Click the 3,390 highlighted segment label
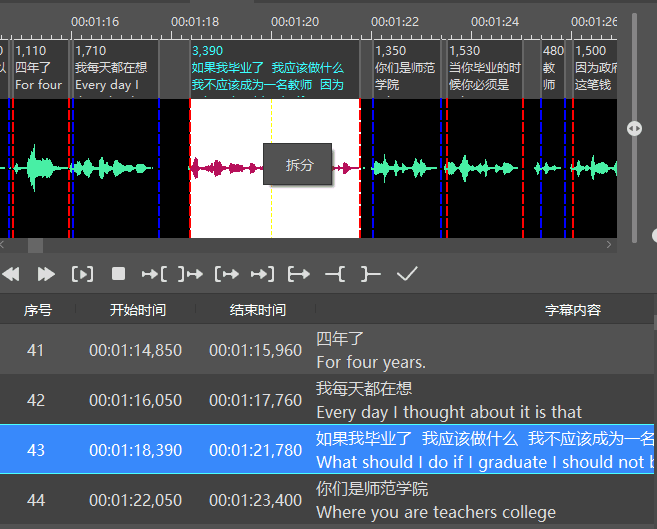The image size is (657, 529). pos(207,51)
